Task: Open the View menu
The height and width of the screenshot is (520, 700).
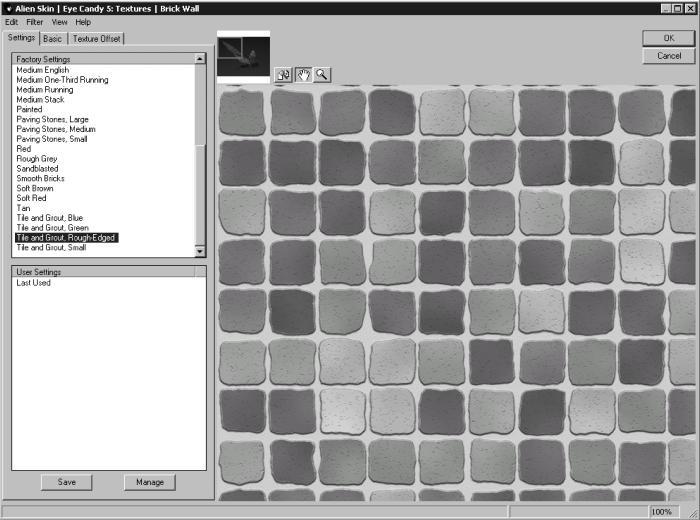Action: coord(60,22)
